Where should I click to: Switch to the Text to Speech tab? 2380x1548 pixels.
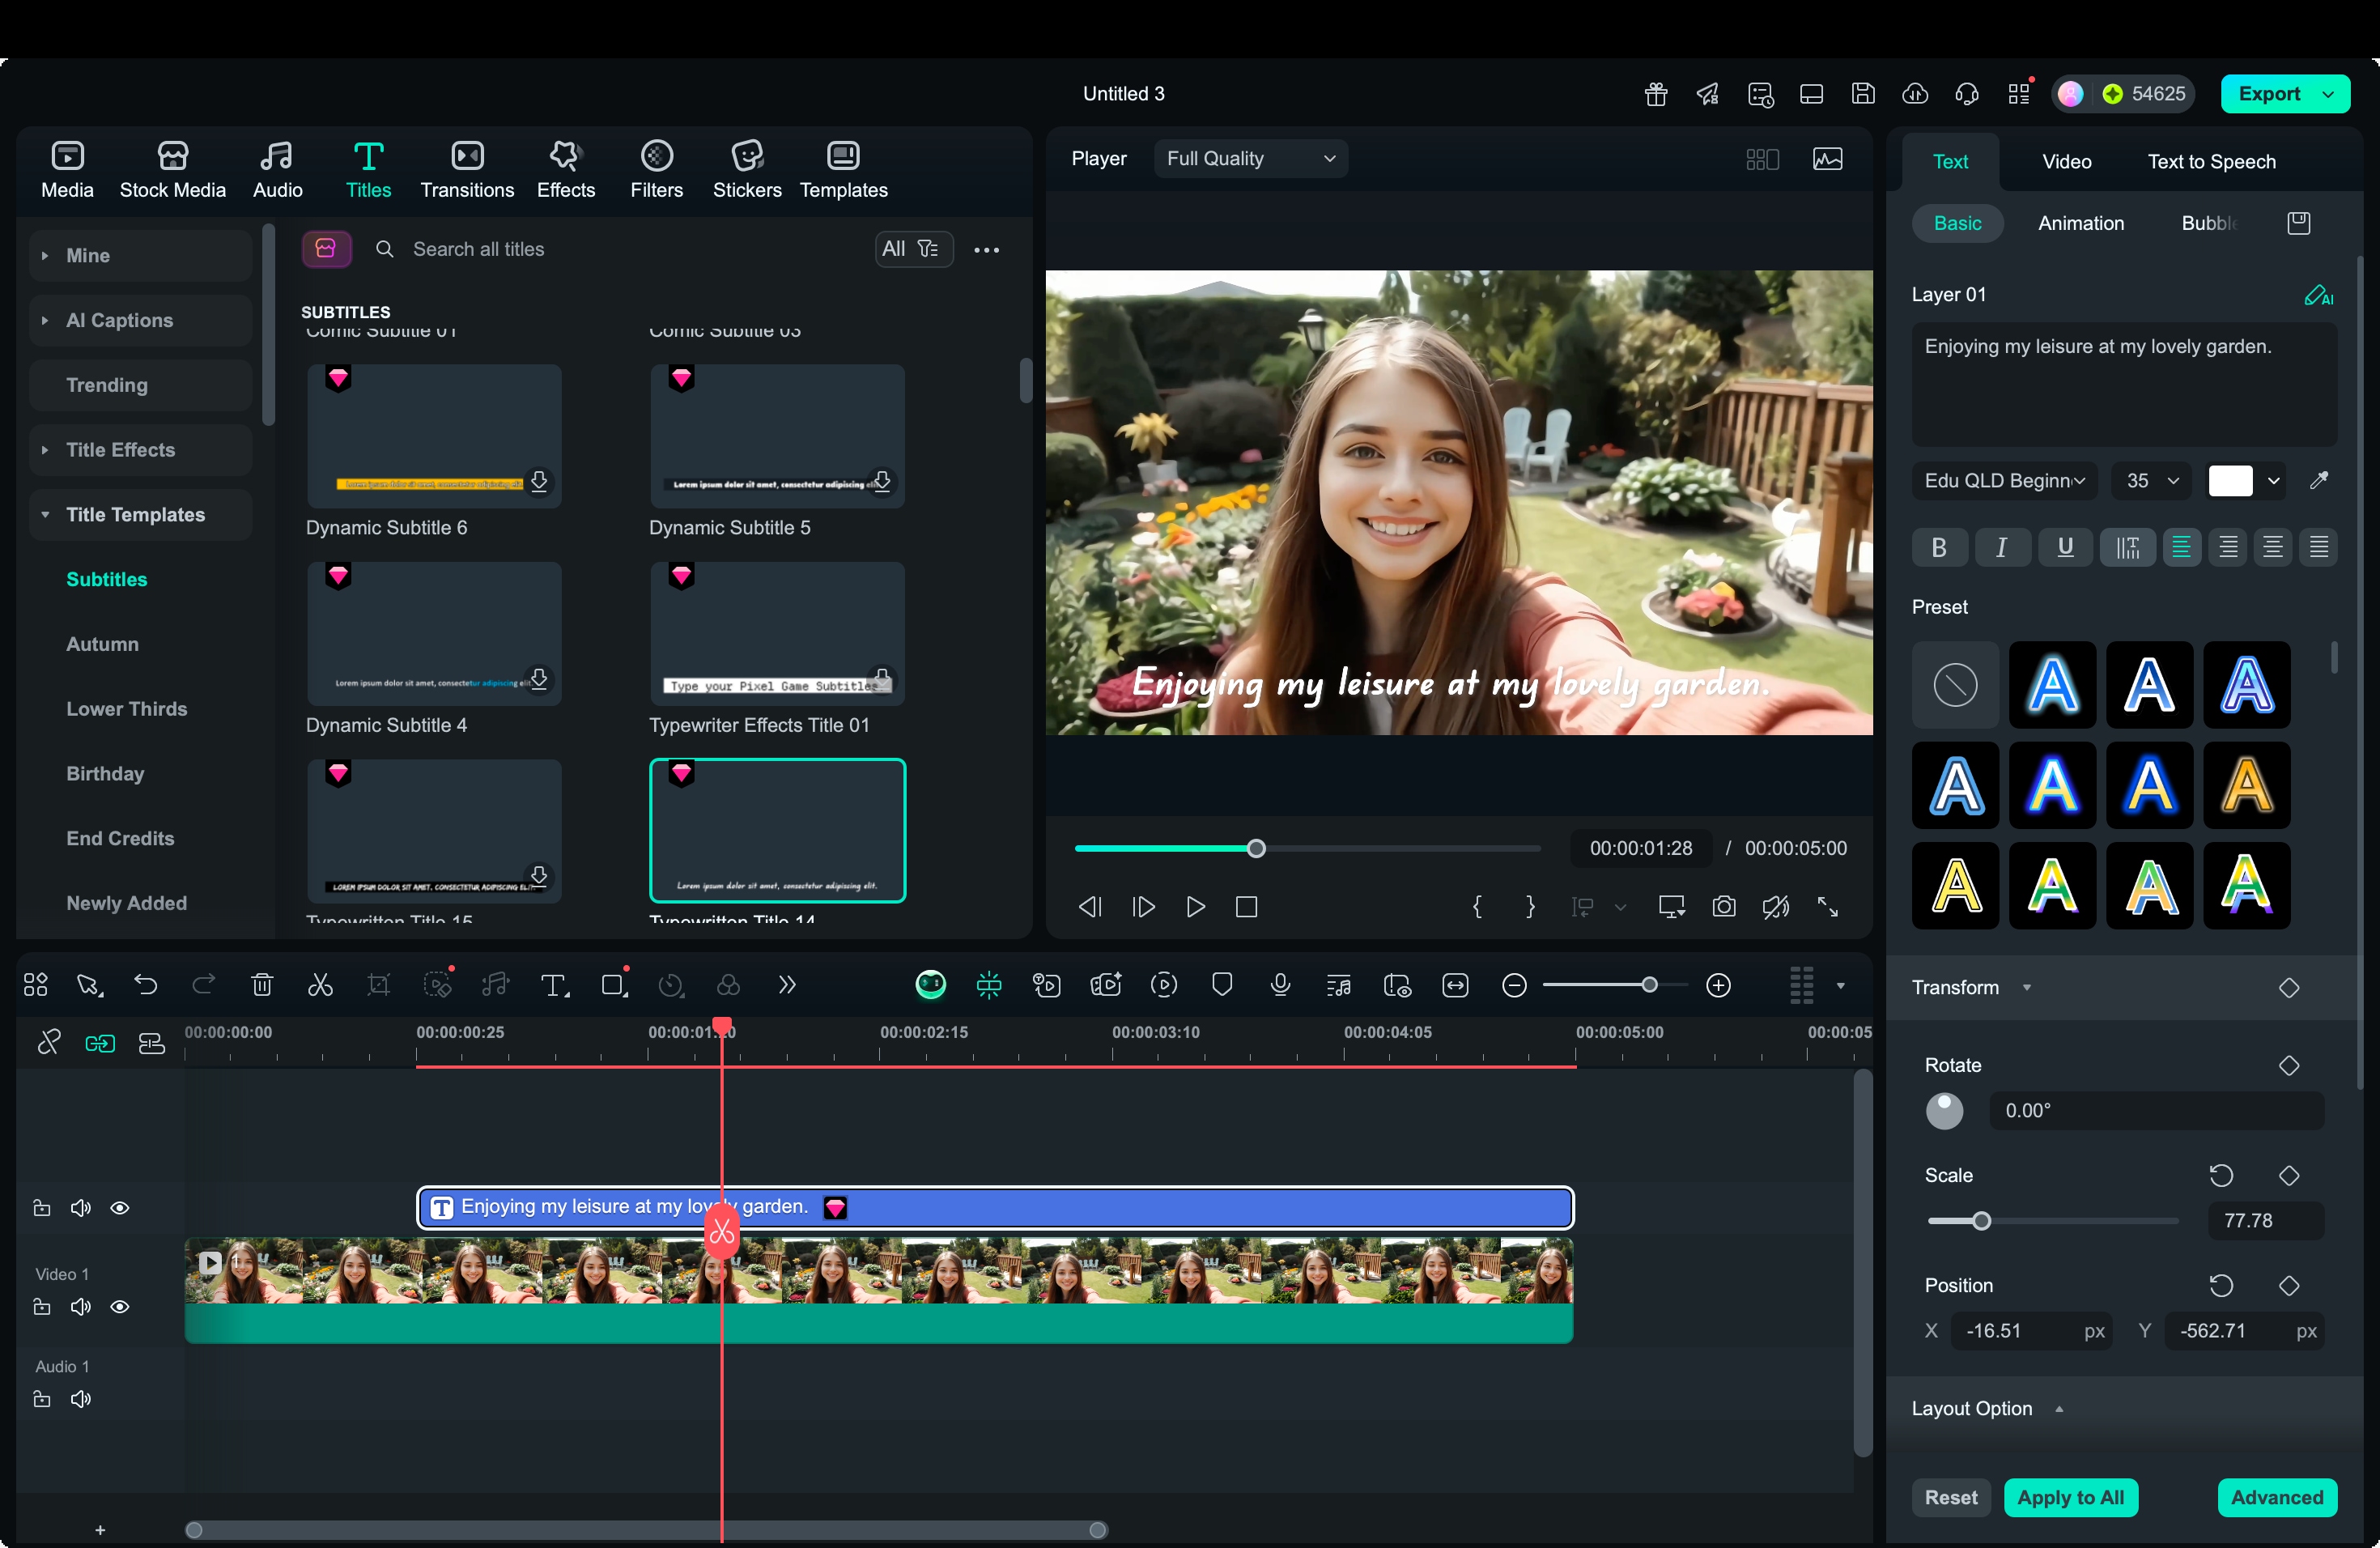click(x=2211, y=162)
